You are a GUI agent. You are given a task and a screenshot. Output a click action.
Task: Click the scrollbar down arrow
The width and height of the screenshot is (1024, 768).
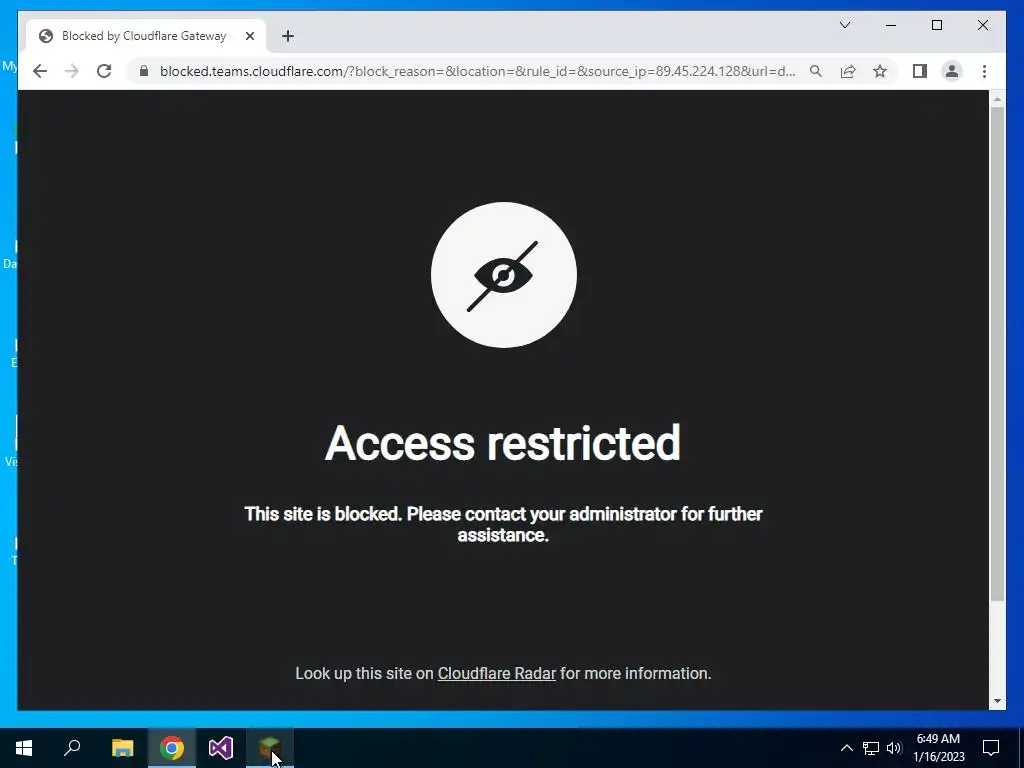tap(997, 701)
